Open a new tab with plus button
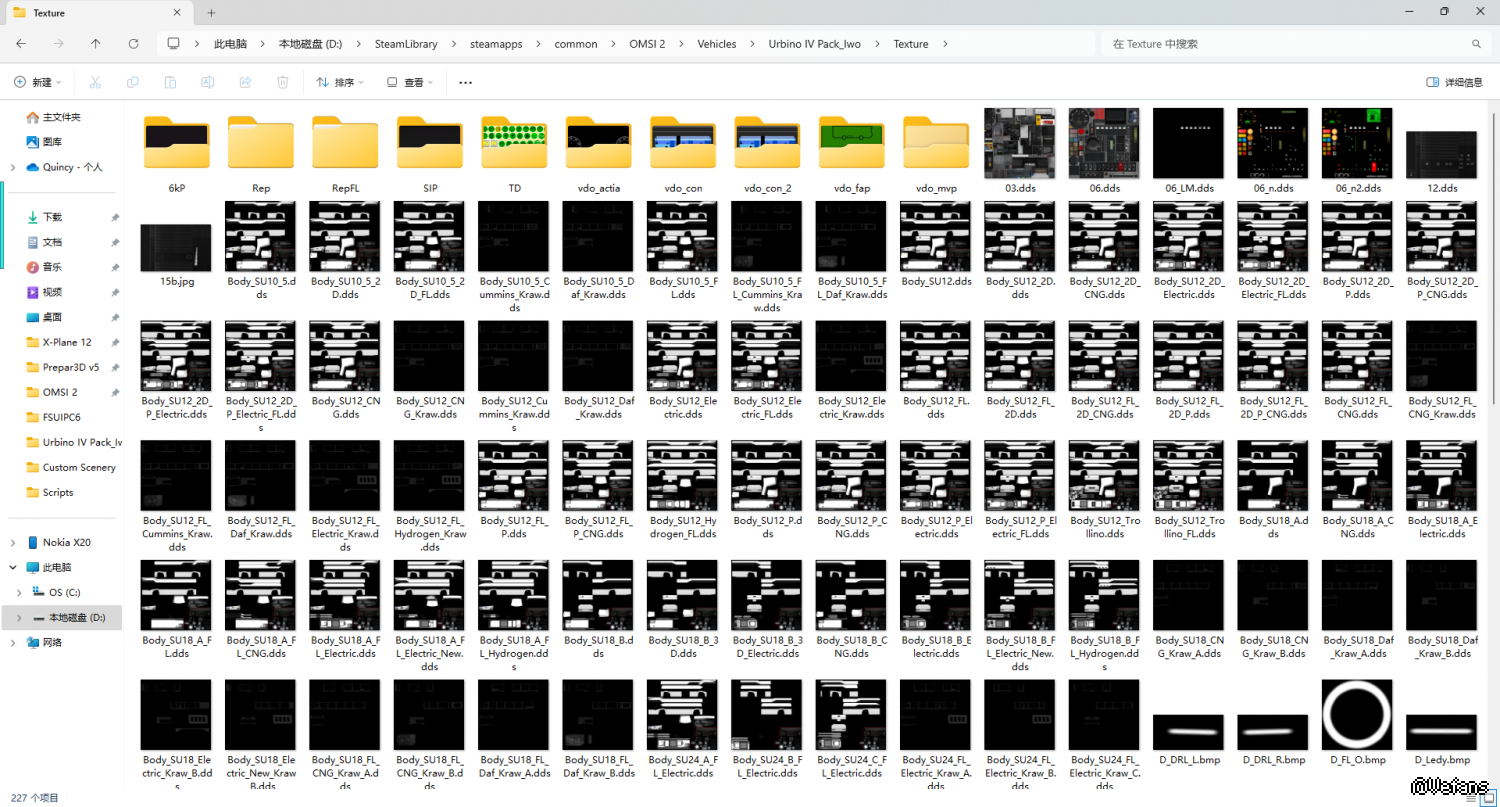 tap(211, 13)
